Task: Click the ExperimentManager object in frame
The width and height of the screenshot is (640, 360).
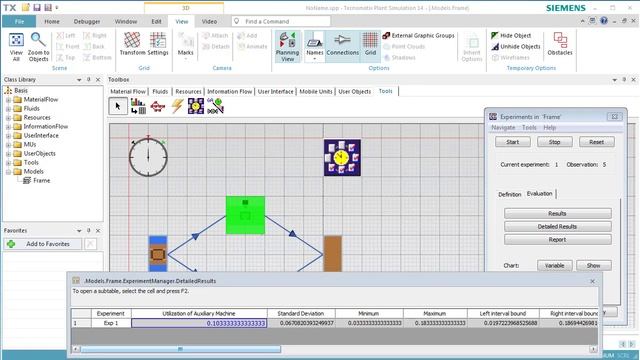Action: 342,158
